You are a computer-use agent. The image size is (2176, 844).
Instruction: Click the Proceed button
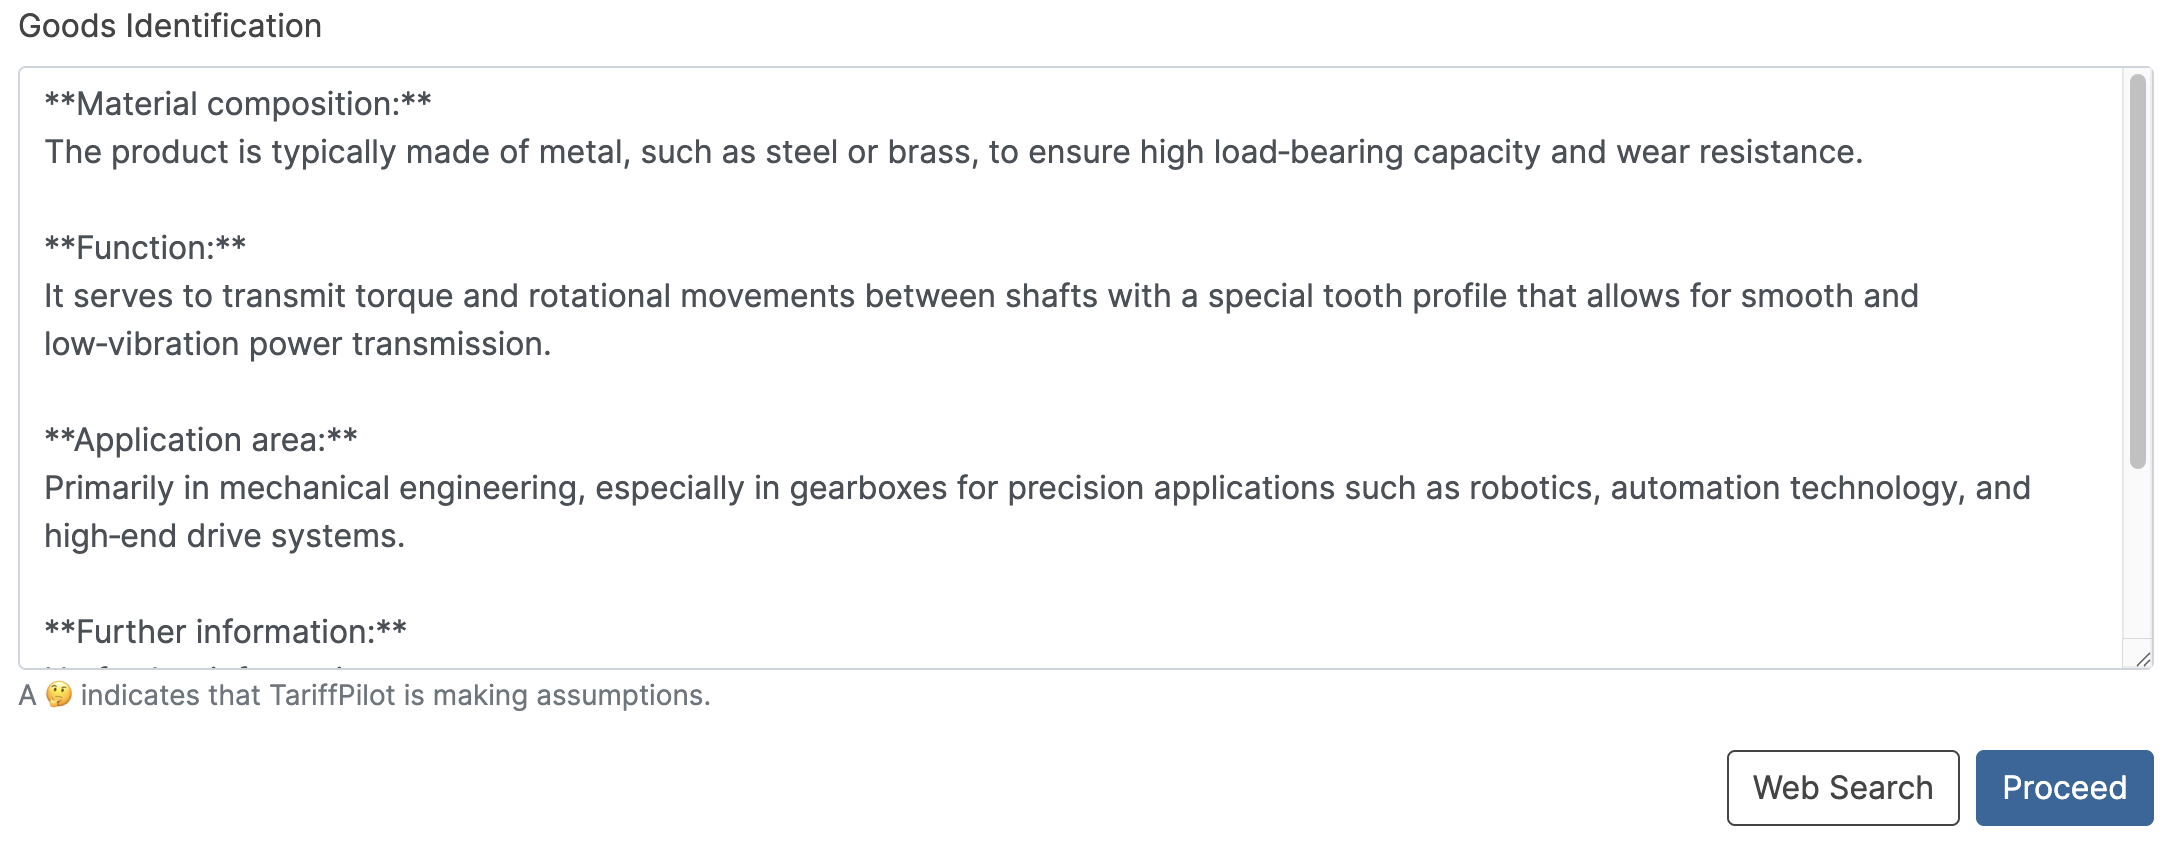click(2063, 788)
